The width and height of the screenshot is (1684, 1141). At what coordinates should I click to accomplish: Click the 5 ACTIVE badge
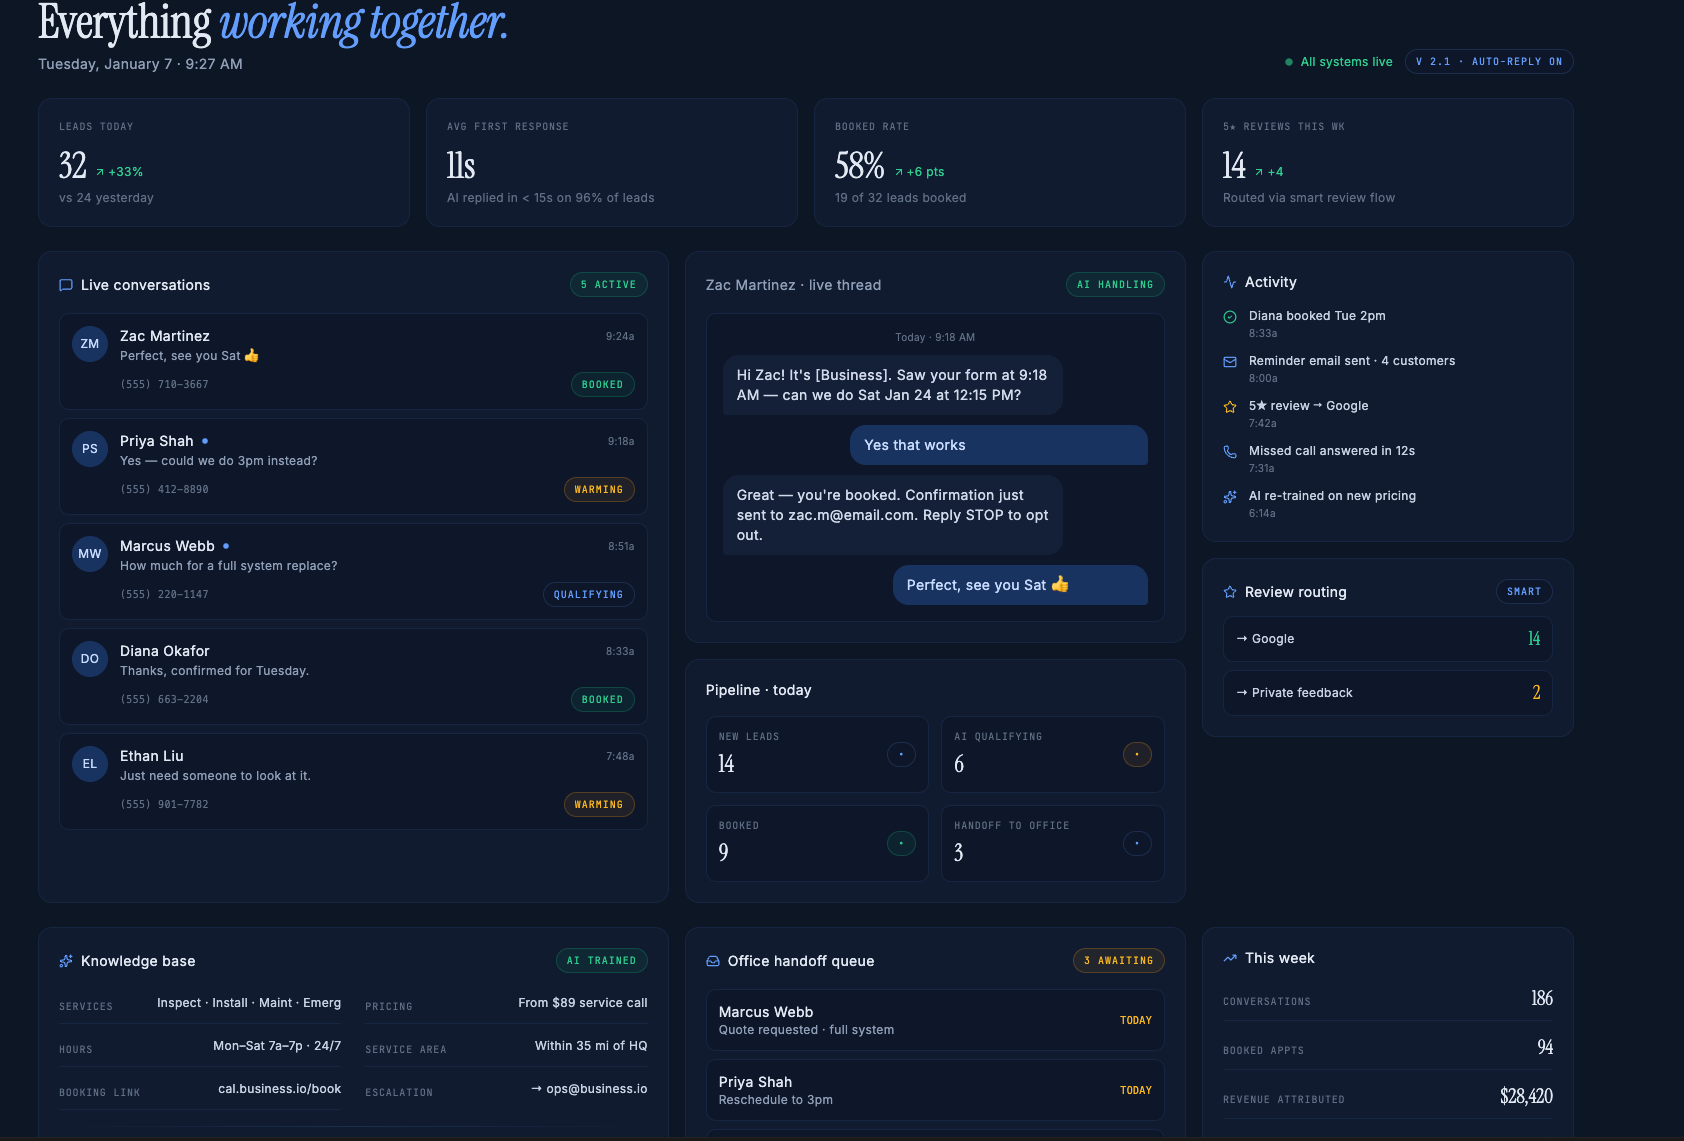point(609,285)
